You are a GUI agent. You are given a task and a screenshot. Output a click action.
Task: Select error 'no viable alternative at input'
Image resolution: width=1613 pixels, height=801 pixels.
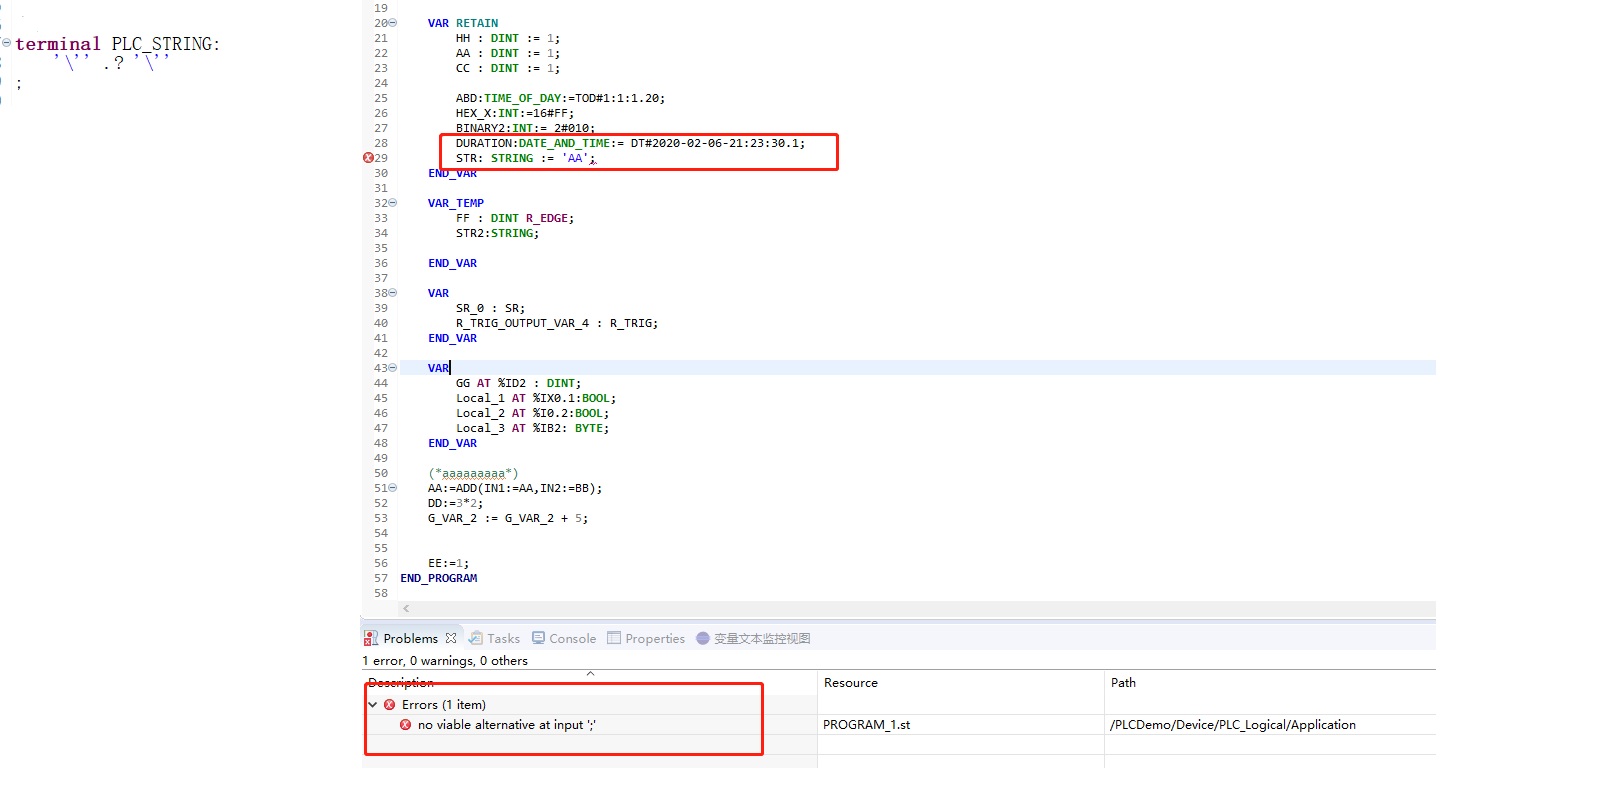click(x=506, y=725)
